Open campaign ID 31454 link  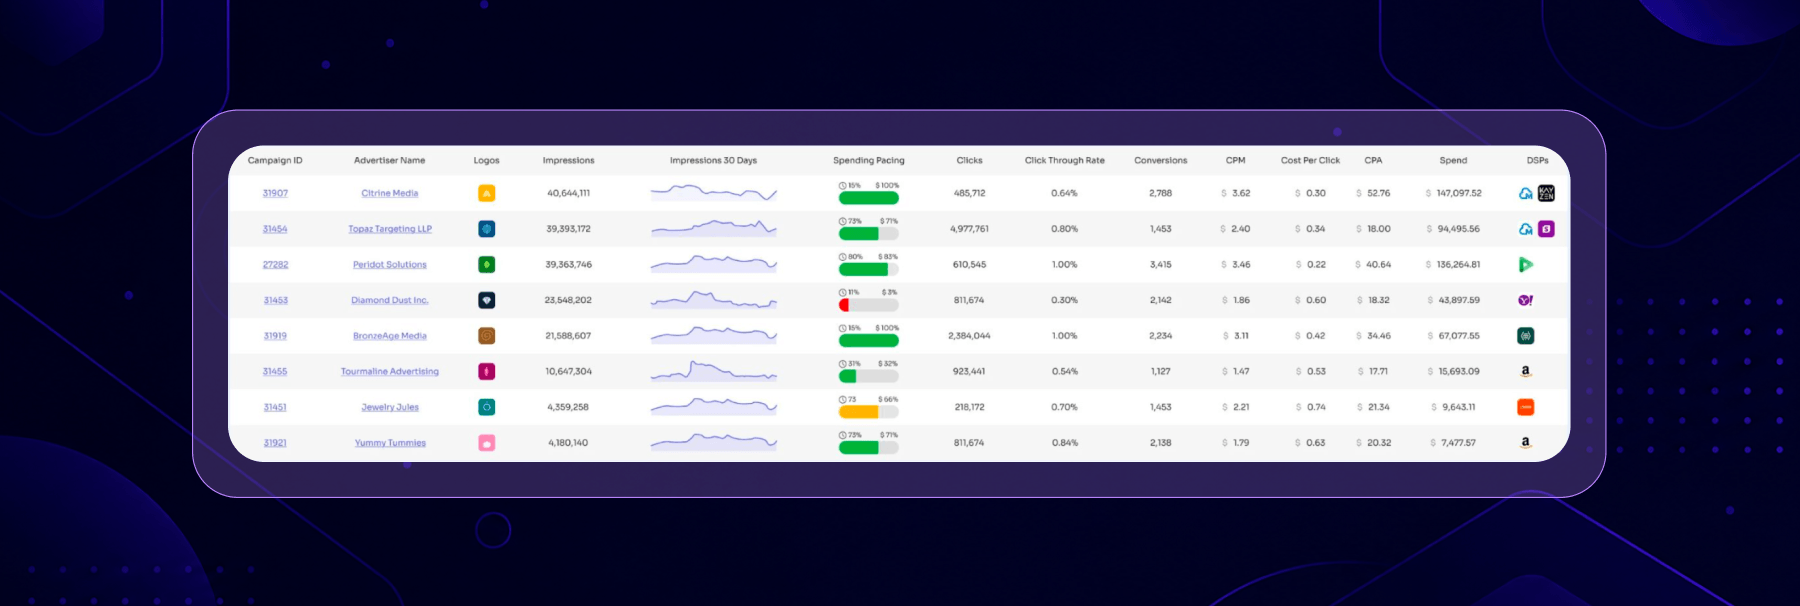275,229
